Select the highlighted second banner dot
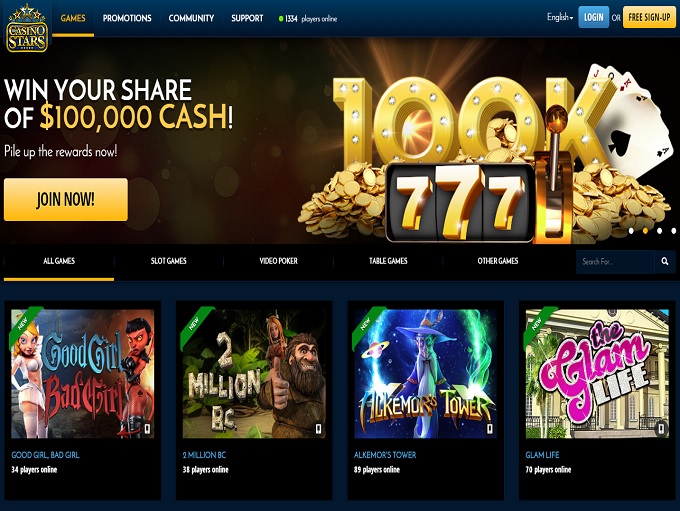The width and height of the screenshot is (680, 511). pos(645,231)
